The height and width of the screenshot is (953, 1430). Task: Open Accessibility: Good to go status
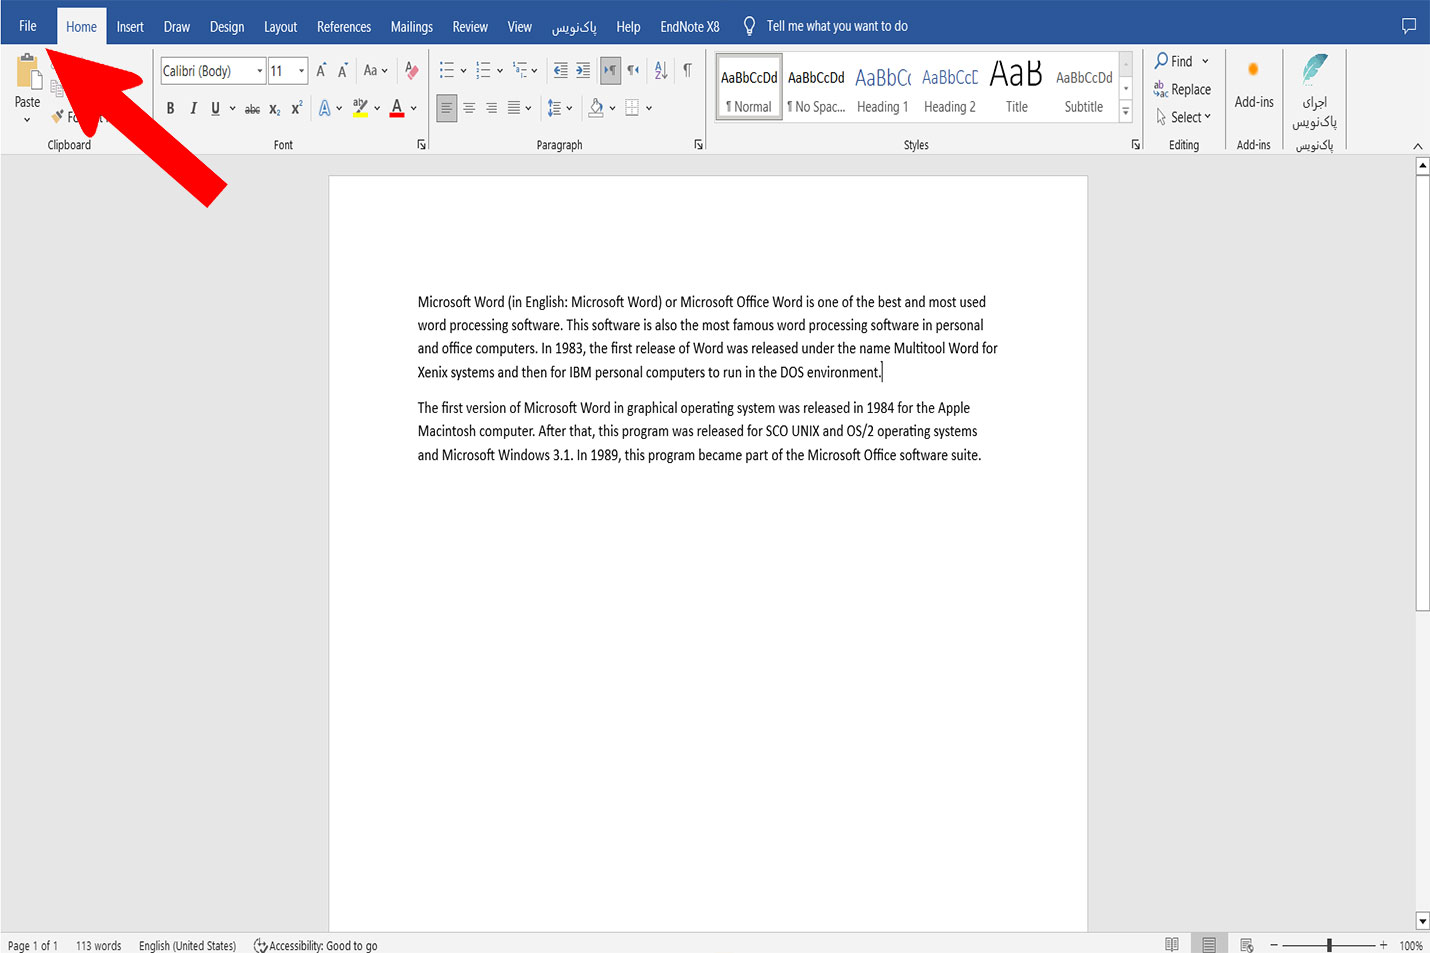coord(316,945)
